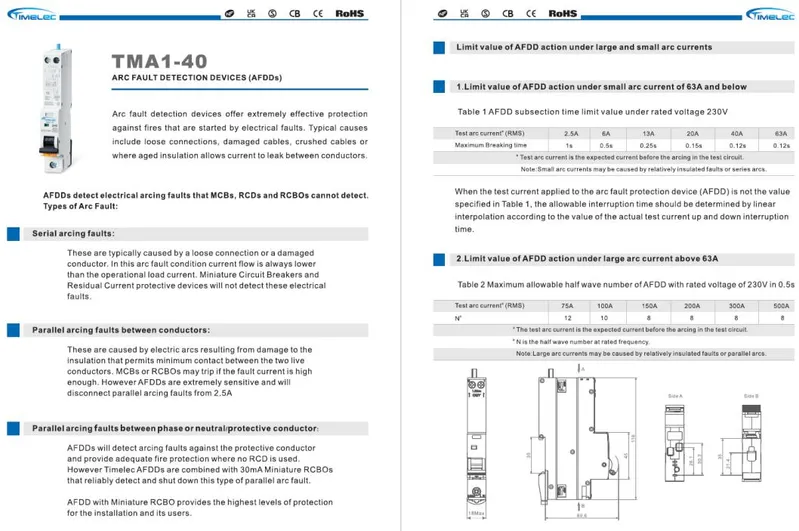Image resolution: width=799 pixels, height=531 pixels.
Task: Click the 'ARC FAULT DETECTION DEVICES (AFDDs)' subtitle
Action: tap(197, 78)
